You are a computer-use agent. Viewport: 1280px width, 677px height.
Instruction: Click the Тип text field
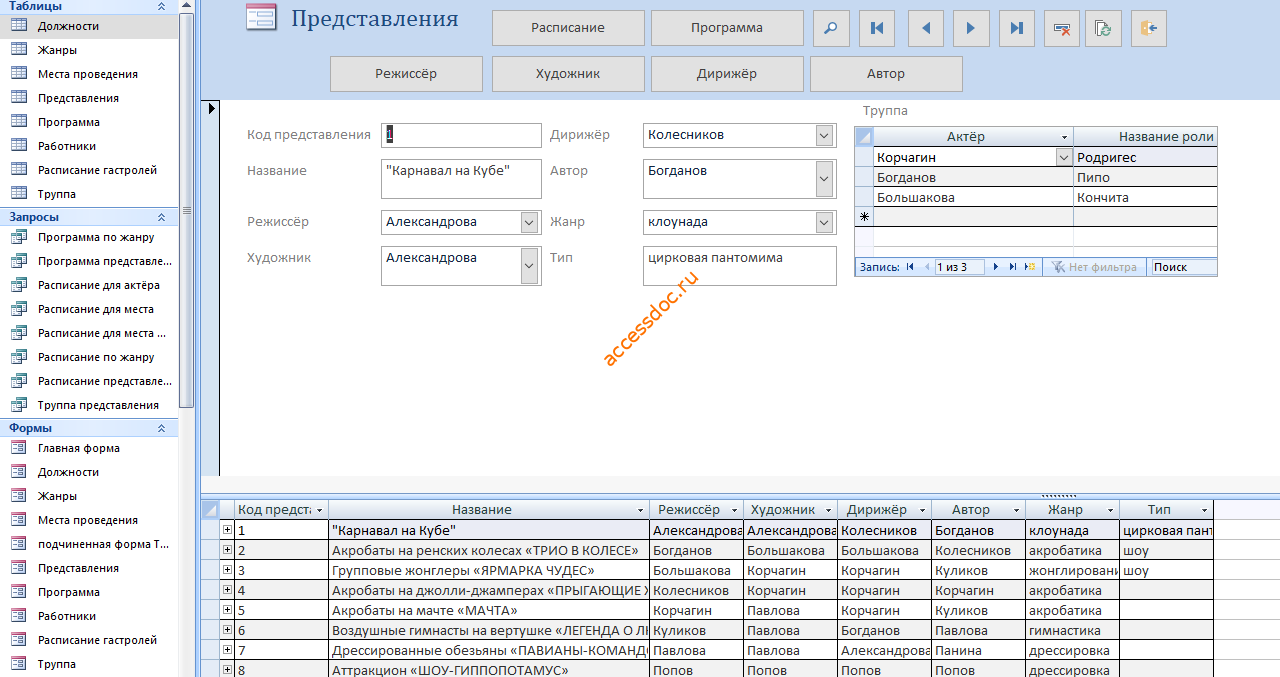[740, 266]
